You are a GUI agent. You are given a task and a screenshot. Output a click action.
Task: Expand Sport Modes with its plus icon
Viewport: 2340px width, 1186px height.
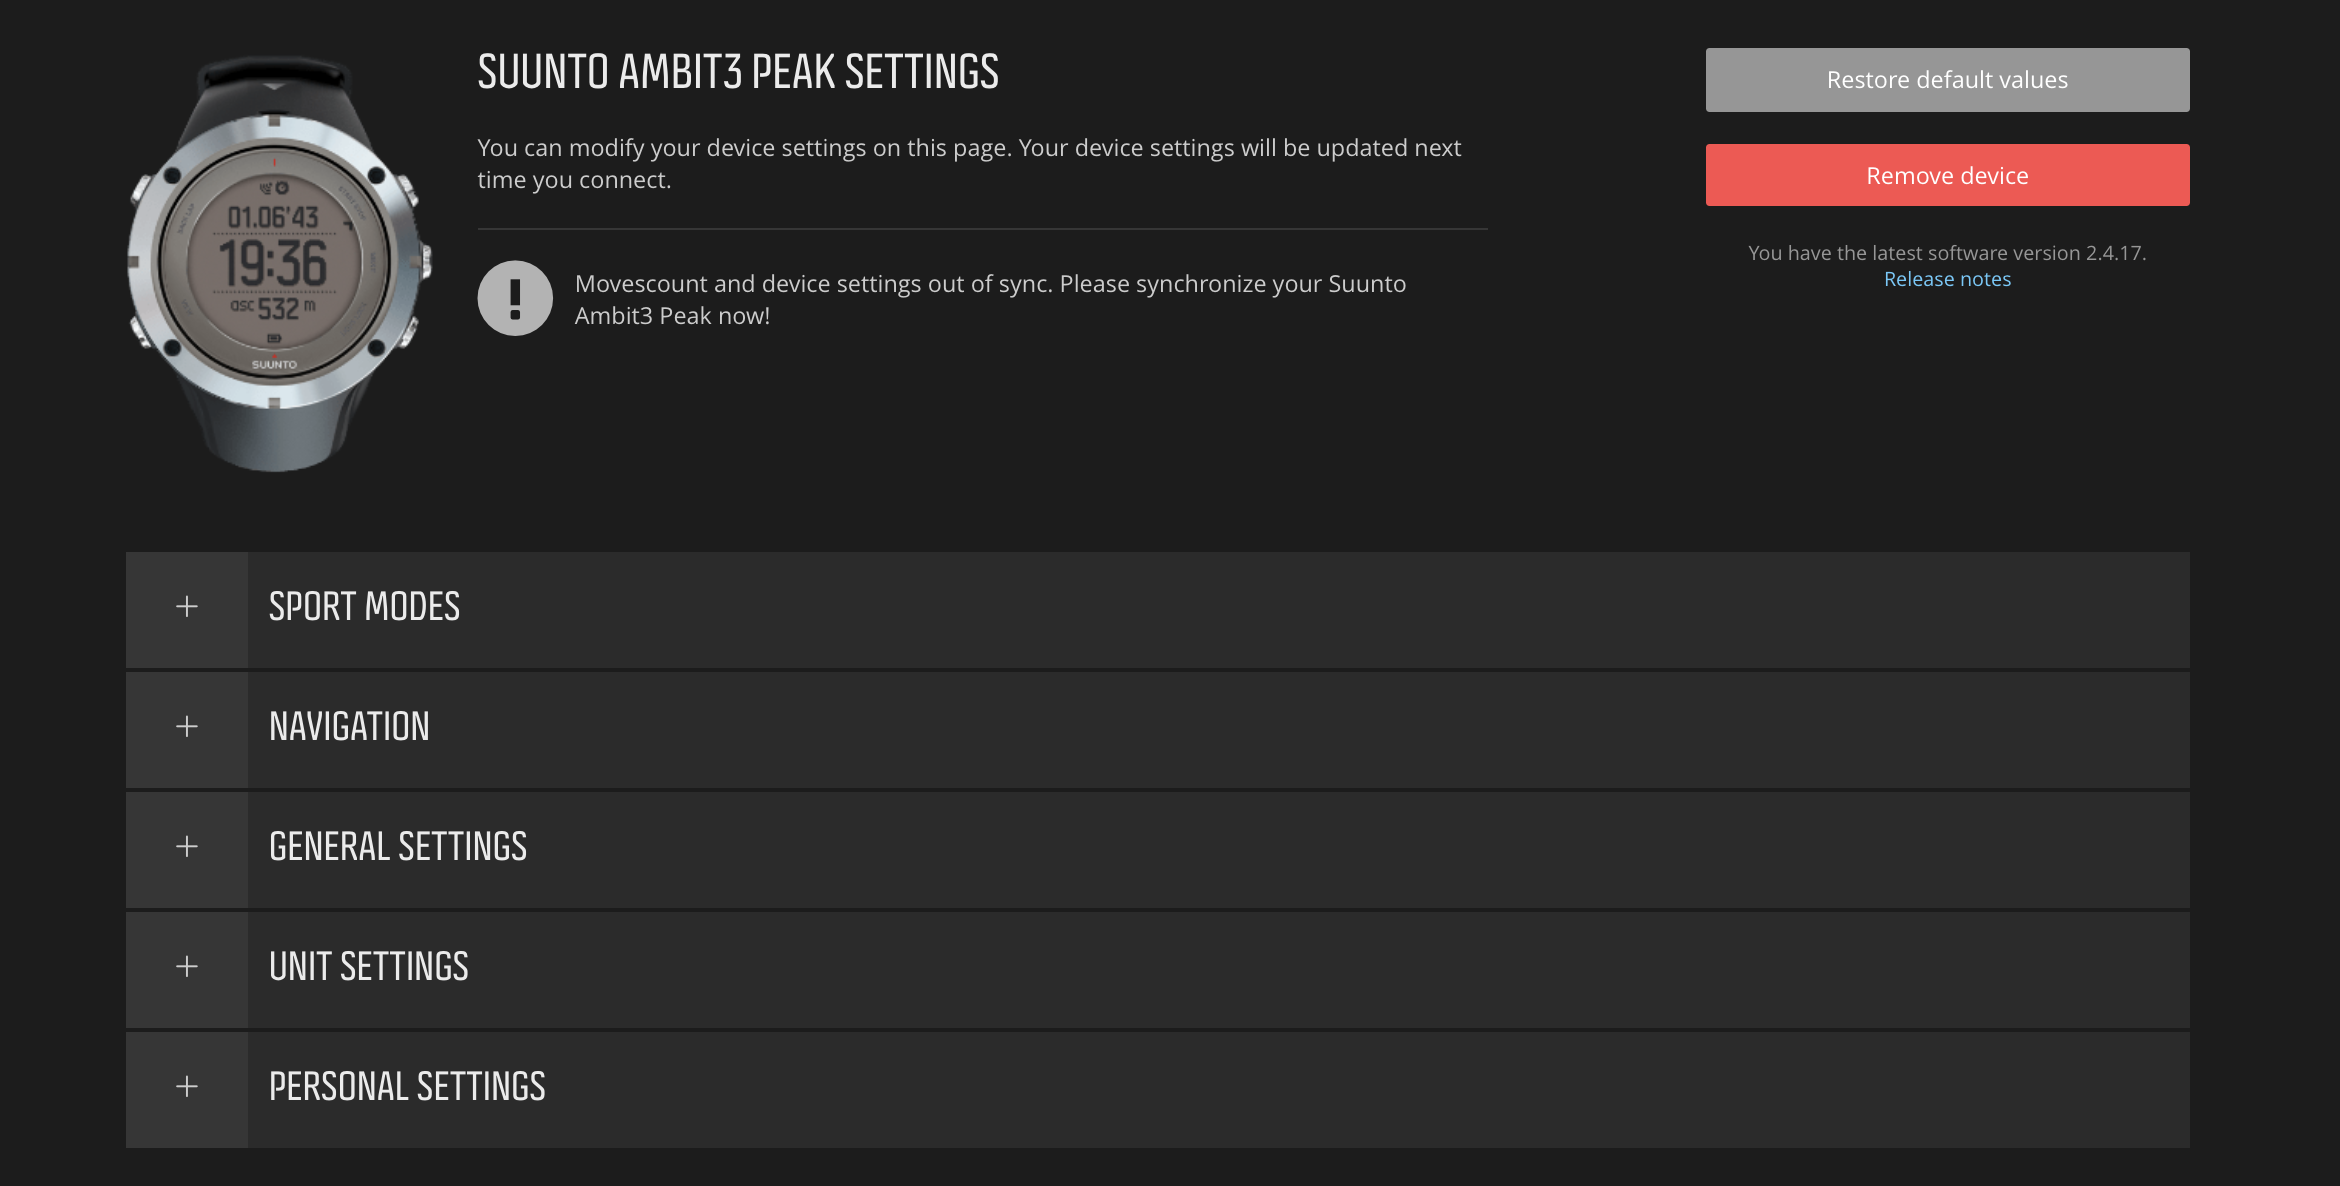point(187,607)
